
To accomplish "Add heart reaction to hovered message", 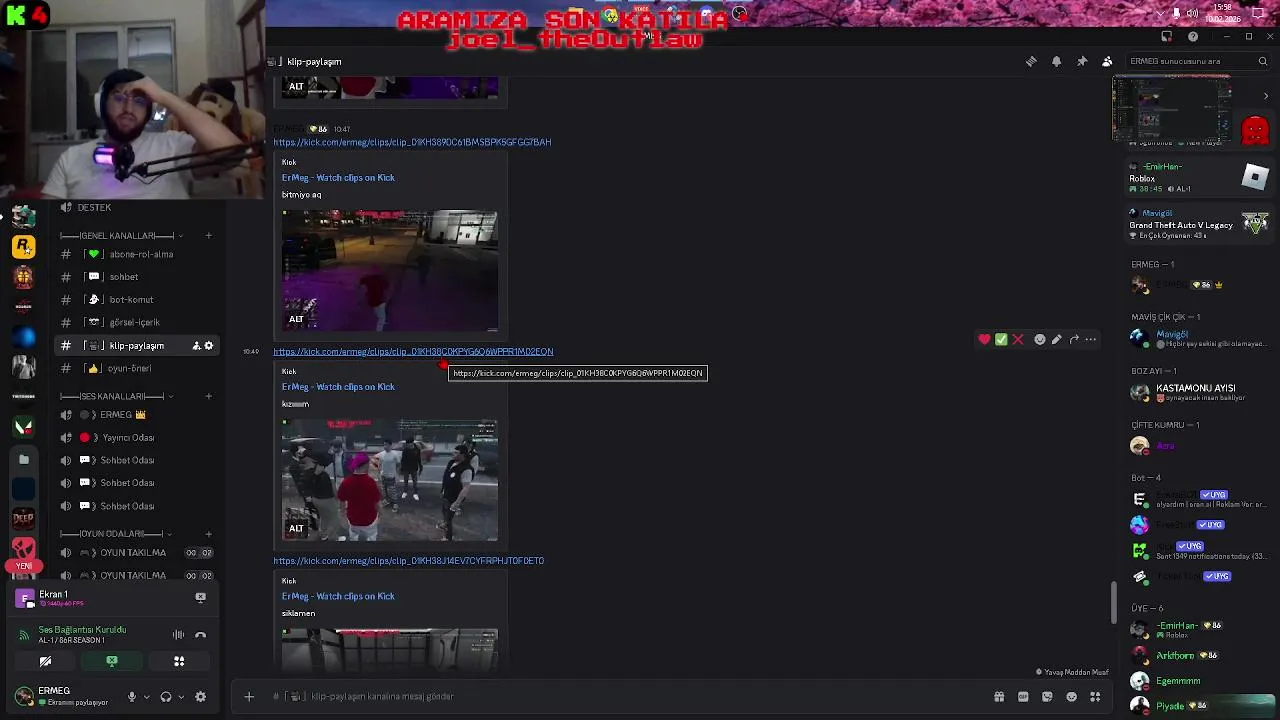I will pyautogui.click(x=984, y=340).
